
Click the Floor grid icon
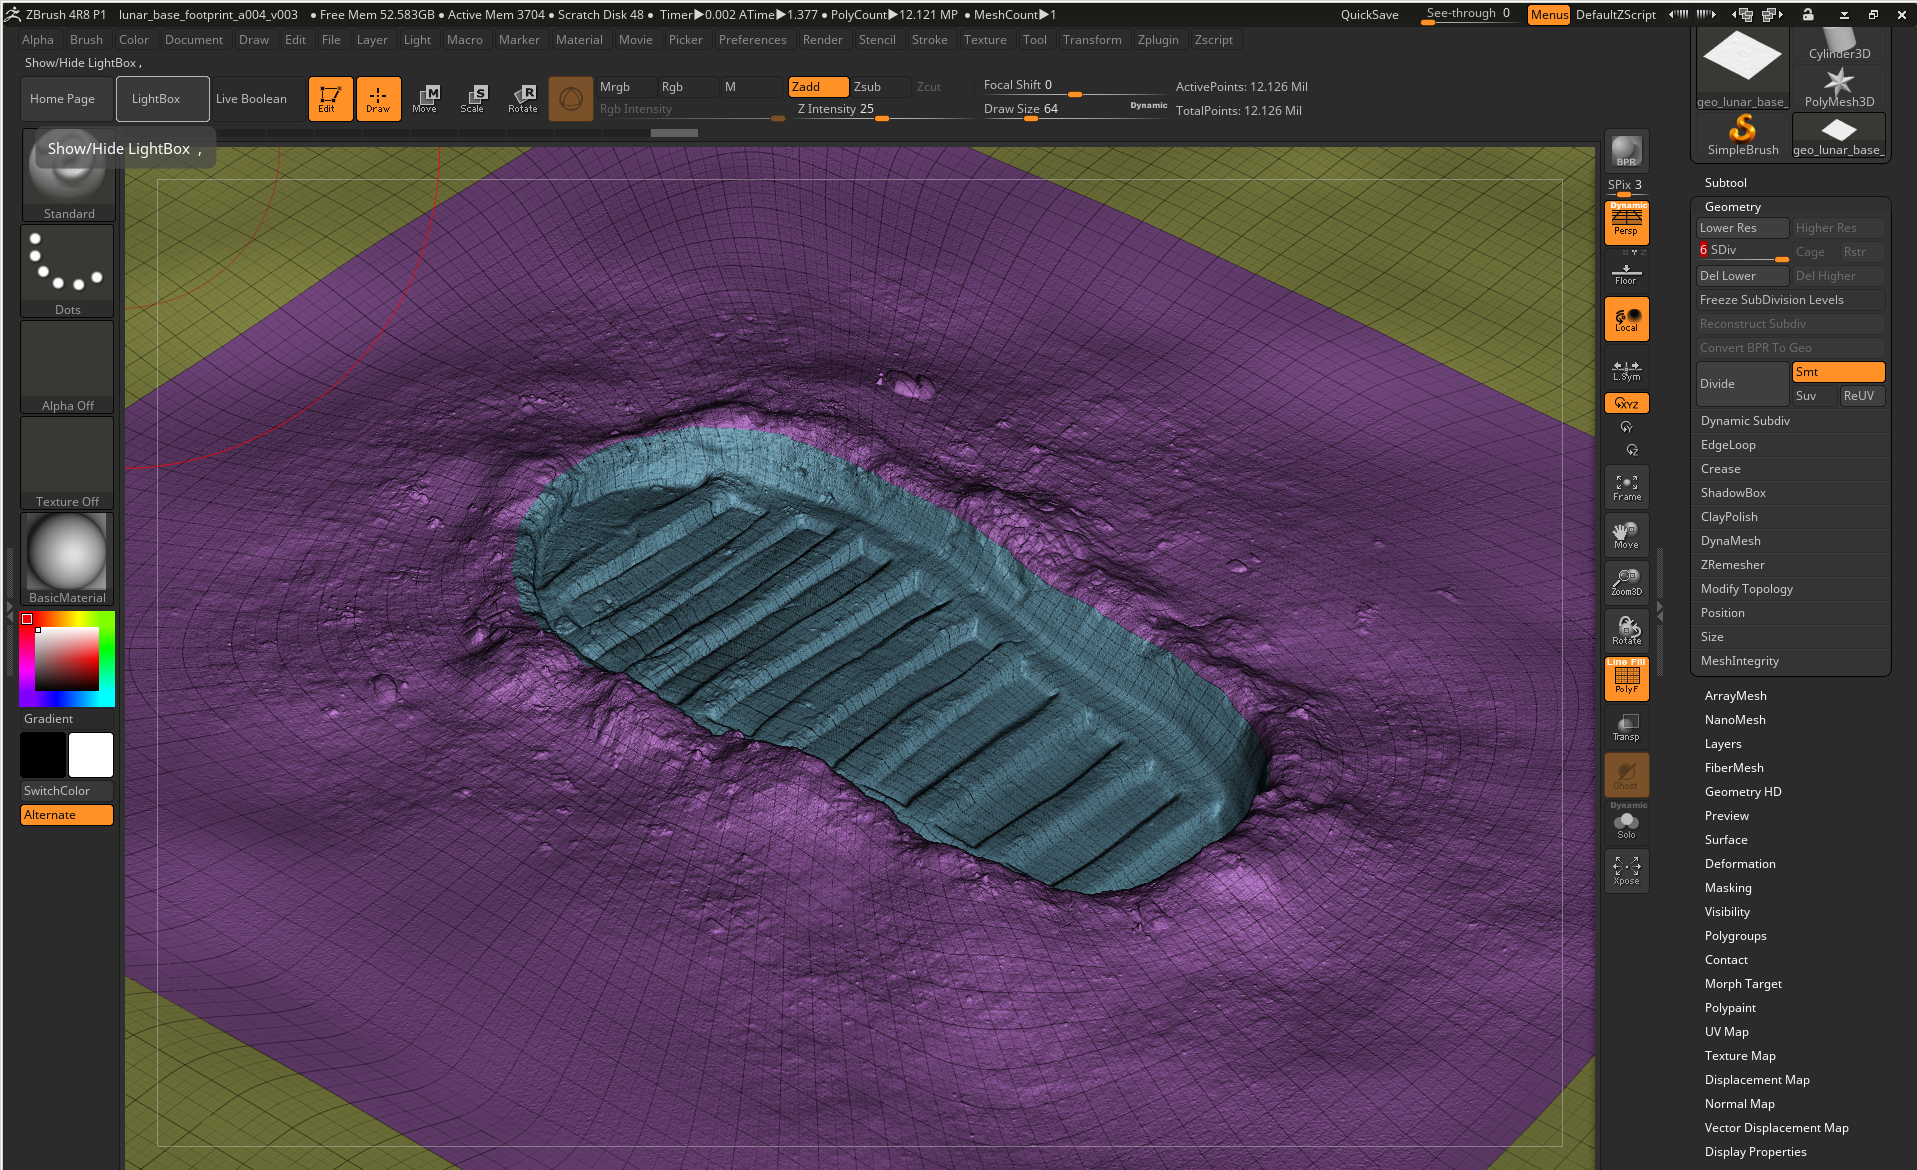coord(1626,273)
